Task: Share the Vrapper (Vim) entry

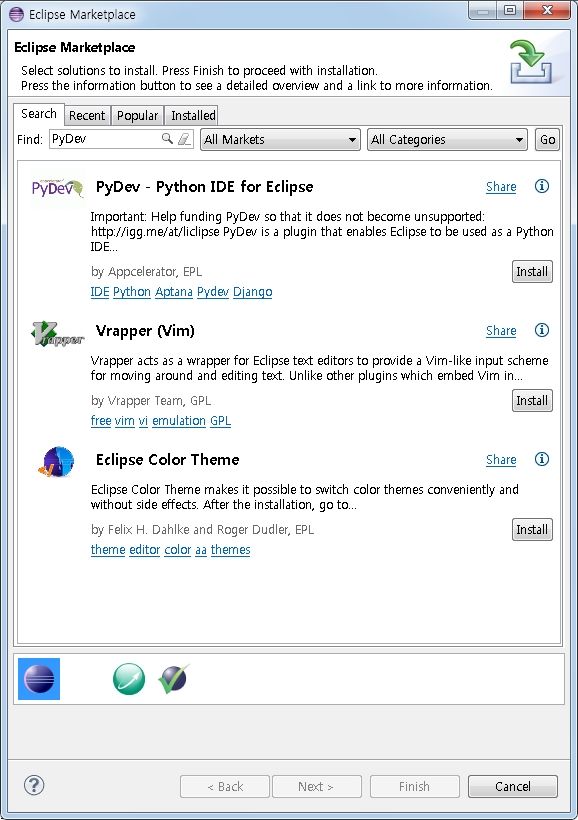Action: pyautogui.click(x=501, y=331)
